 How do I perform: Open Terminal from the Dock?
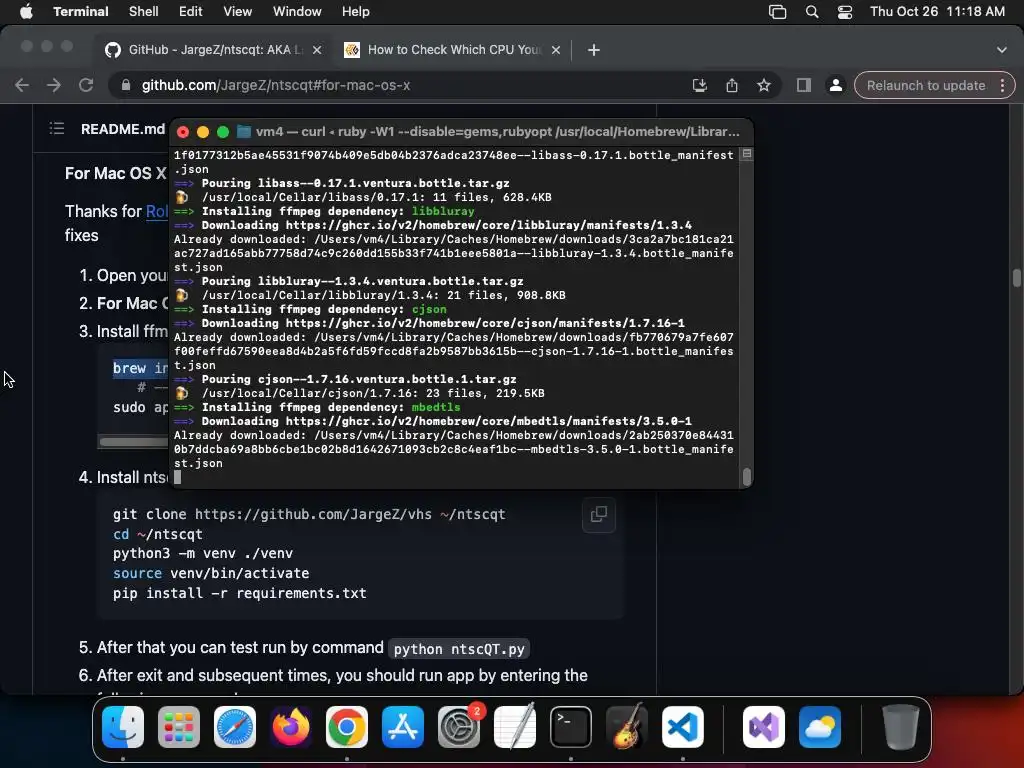(x=571, y=727)
